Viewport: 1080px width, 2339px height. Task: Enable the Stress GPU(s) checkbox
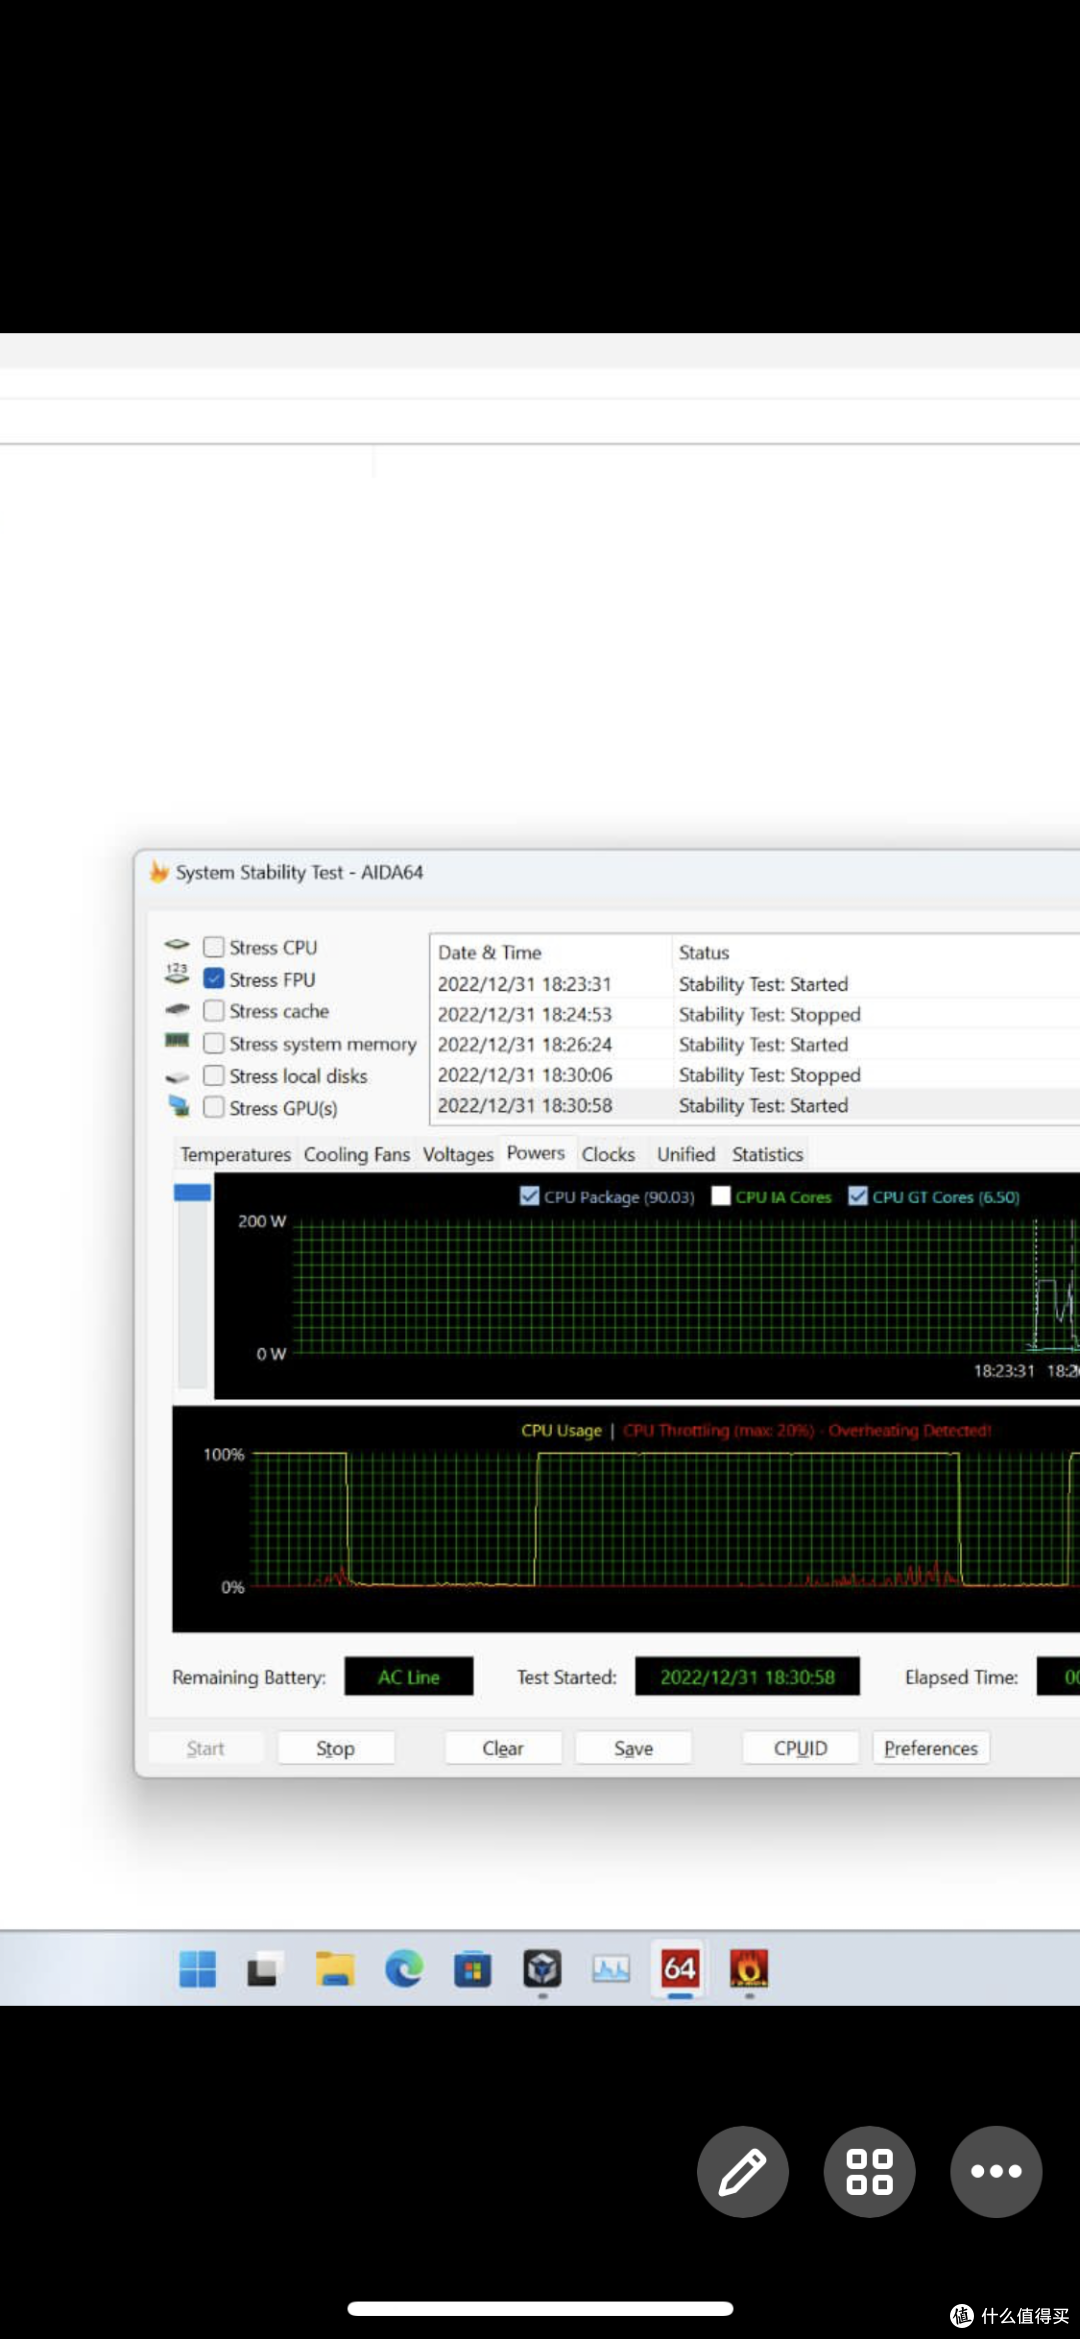pos(214,1107)
